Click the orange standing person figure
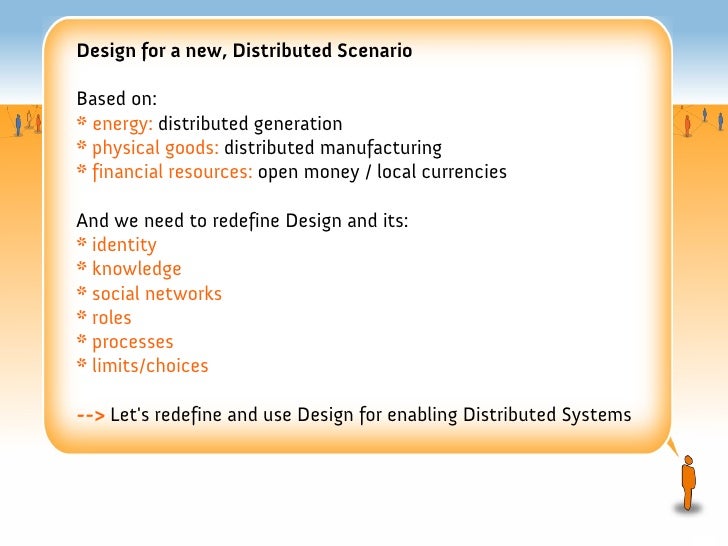This screenshot has height=546, width=728. coord(689,483)
